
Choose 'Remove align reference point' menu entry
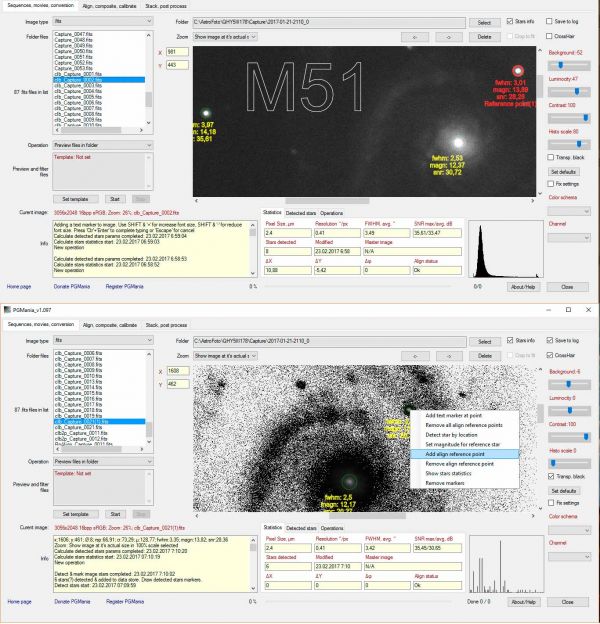coord(465,464)
